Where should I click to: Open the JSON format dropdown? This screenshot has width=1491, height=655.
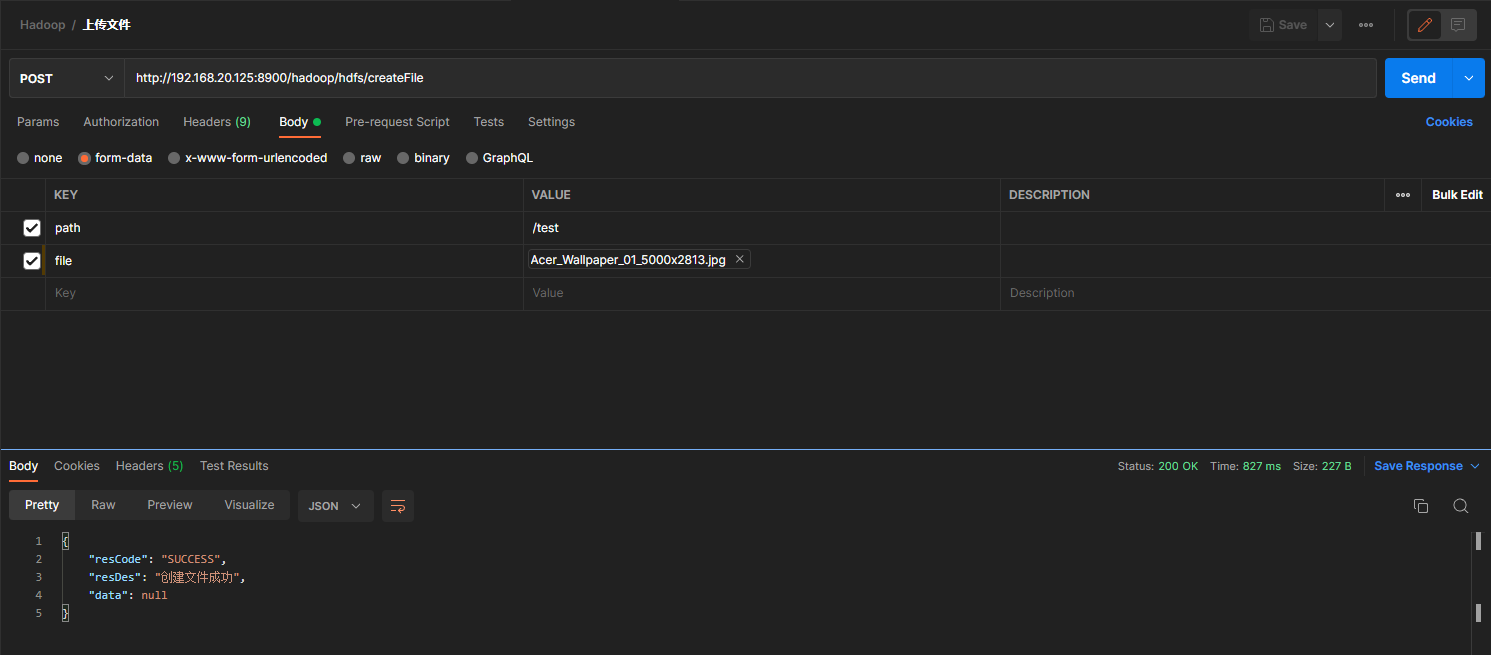pyautogui.click(x=336, y=506)
